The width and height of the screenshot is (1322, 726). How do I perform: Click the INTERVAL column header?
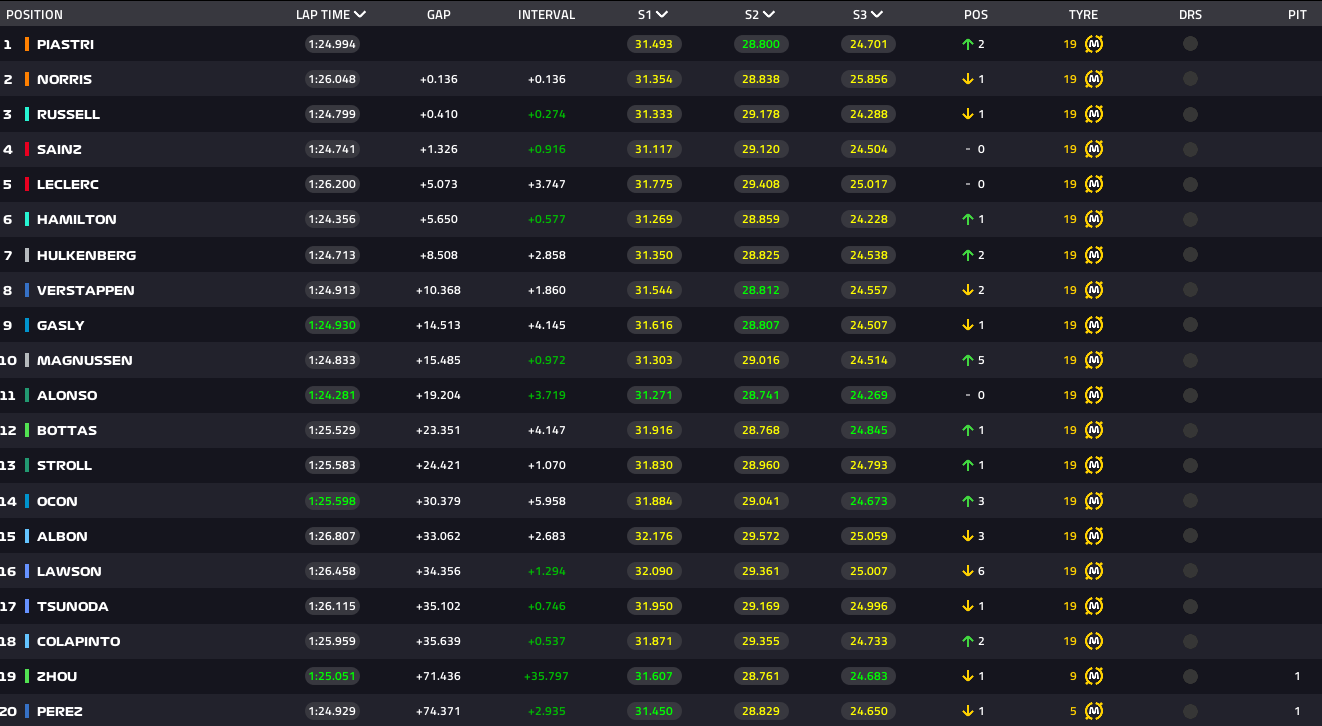pos(546,15)
